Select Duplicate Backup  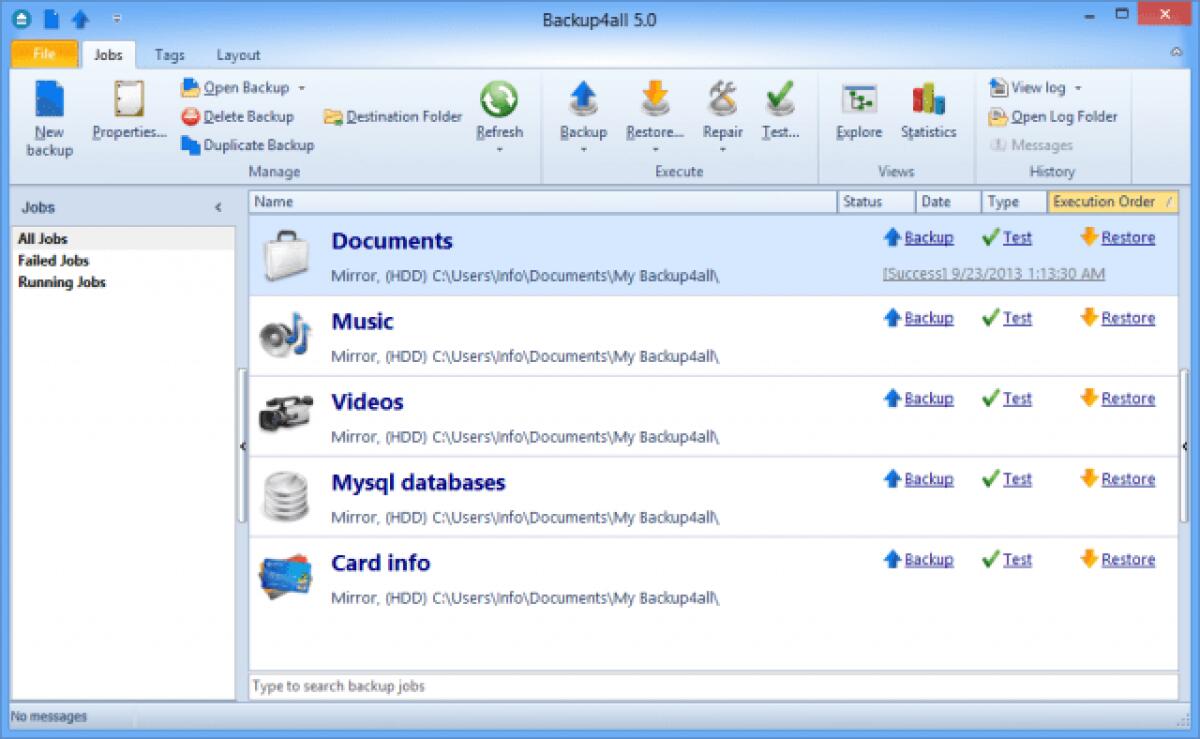point(247,145)
